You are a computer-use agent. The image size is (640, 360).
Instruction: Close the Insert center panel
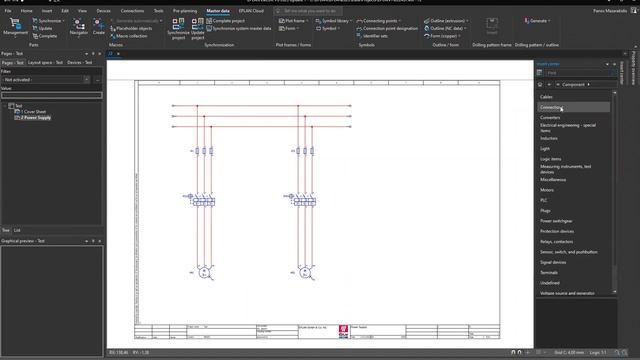tap(614, 64)
